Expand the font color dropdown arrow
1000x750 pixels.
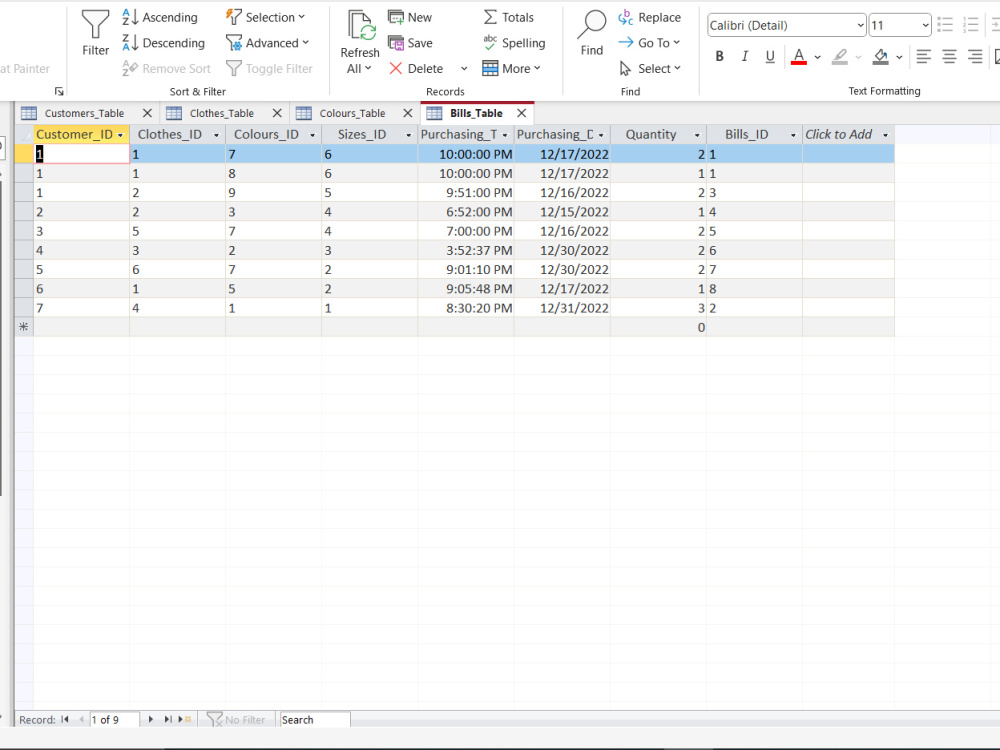817,57
